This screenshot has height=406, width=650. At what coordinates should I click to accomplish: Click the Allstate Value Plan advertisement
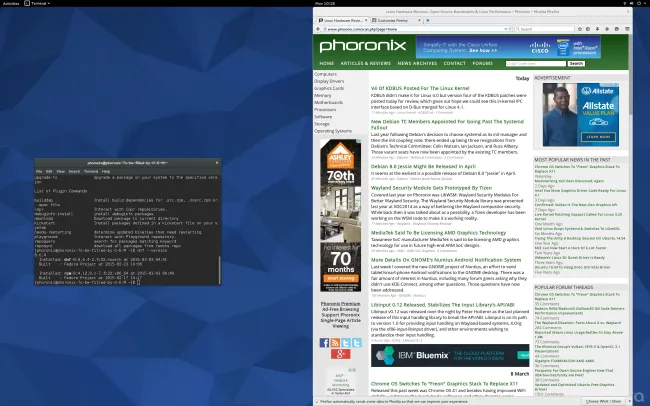click(581, 115)
